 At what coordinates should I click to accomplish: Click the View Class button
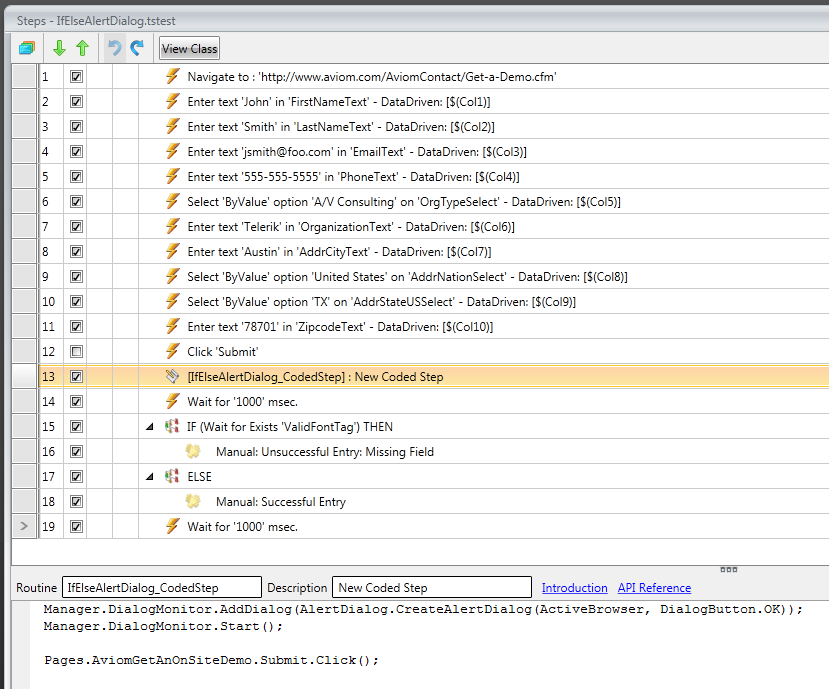click(x=189, y=49)
